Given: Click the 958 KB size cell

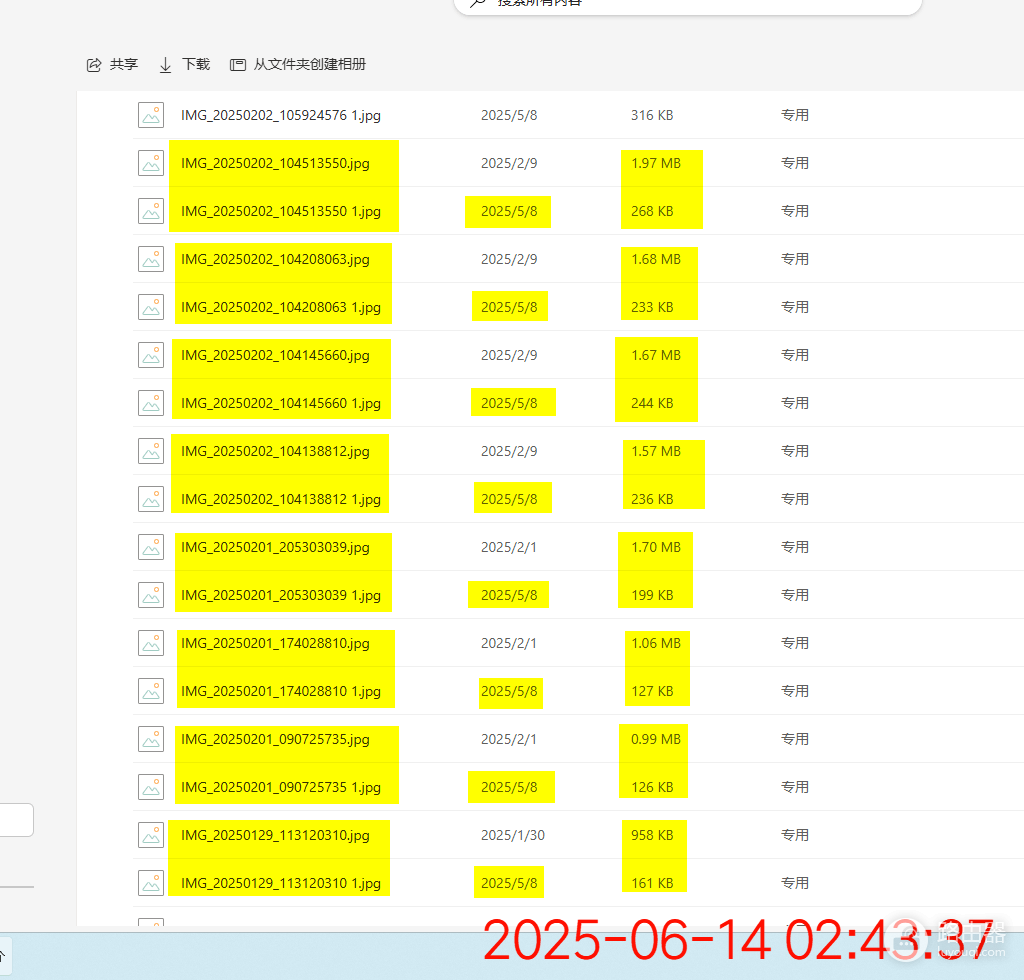Looking at the screenshot, I should tap(652, 835).
